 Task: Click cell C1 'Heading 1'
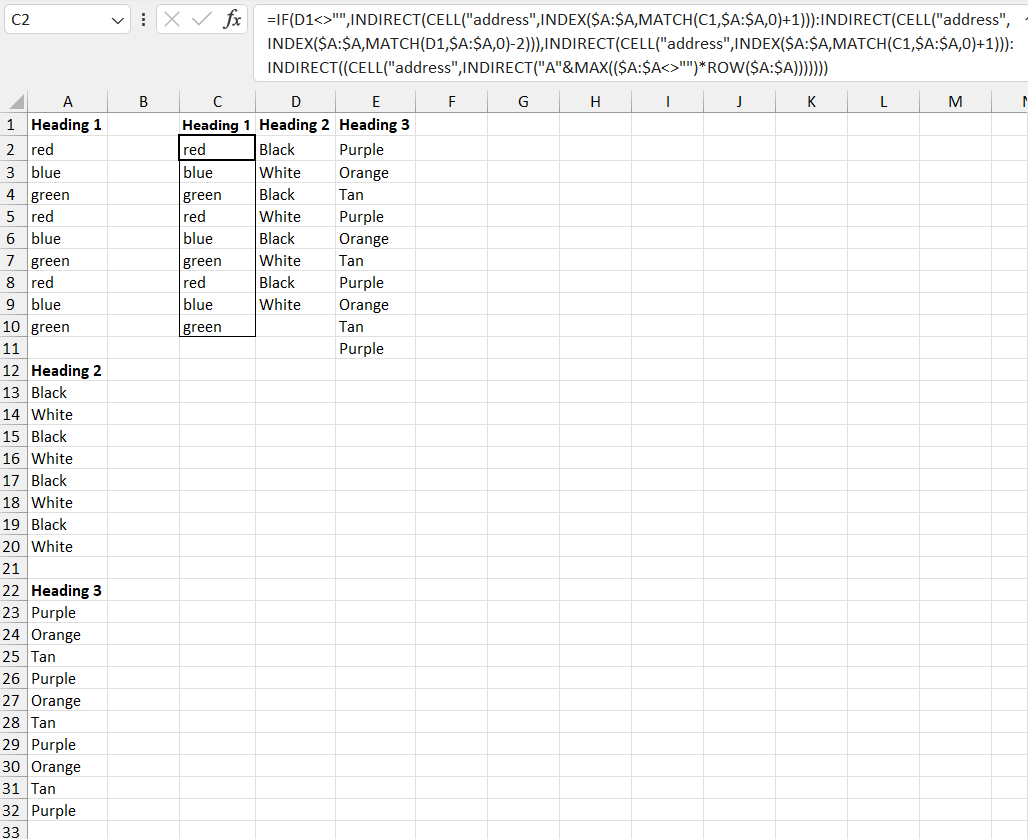pyautogui.click(x=218, y=125)
